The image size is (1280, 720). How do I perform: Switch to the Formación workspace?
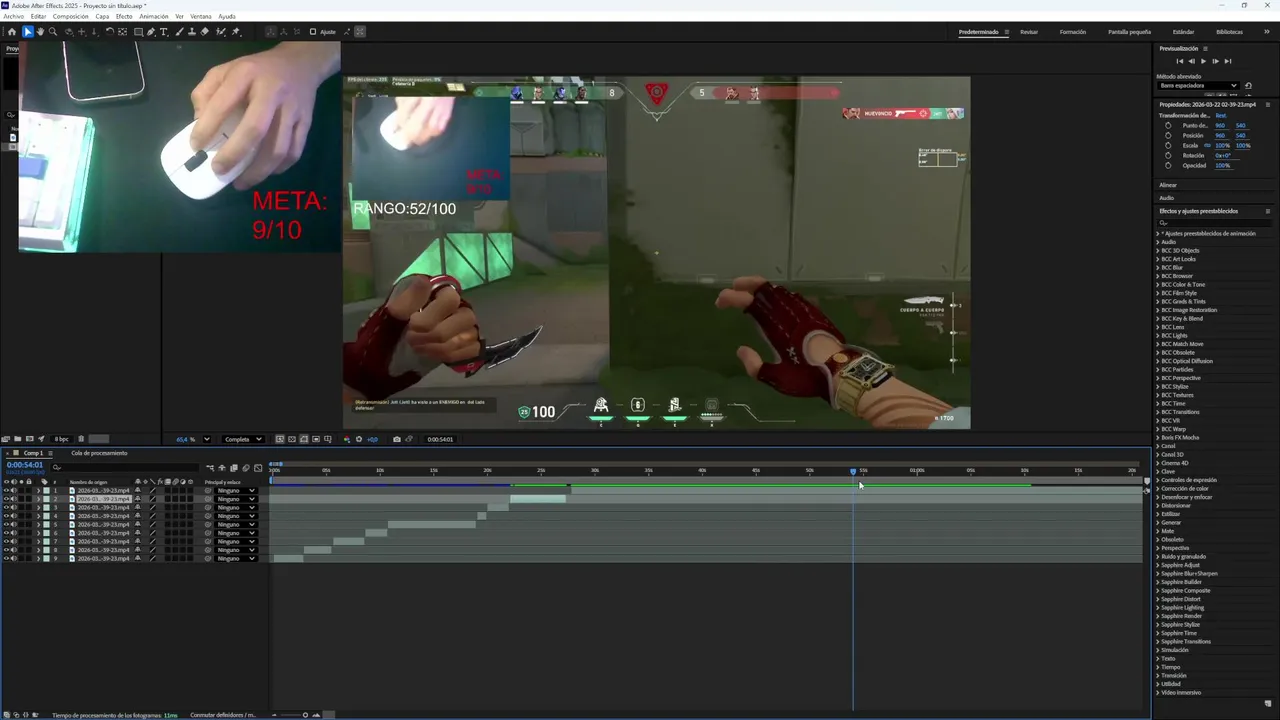point(1073,32)
